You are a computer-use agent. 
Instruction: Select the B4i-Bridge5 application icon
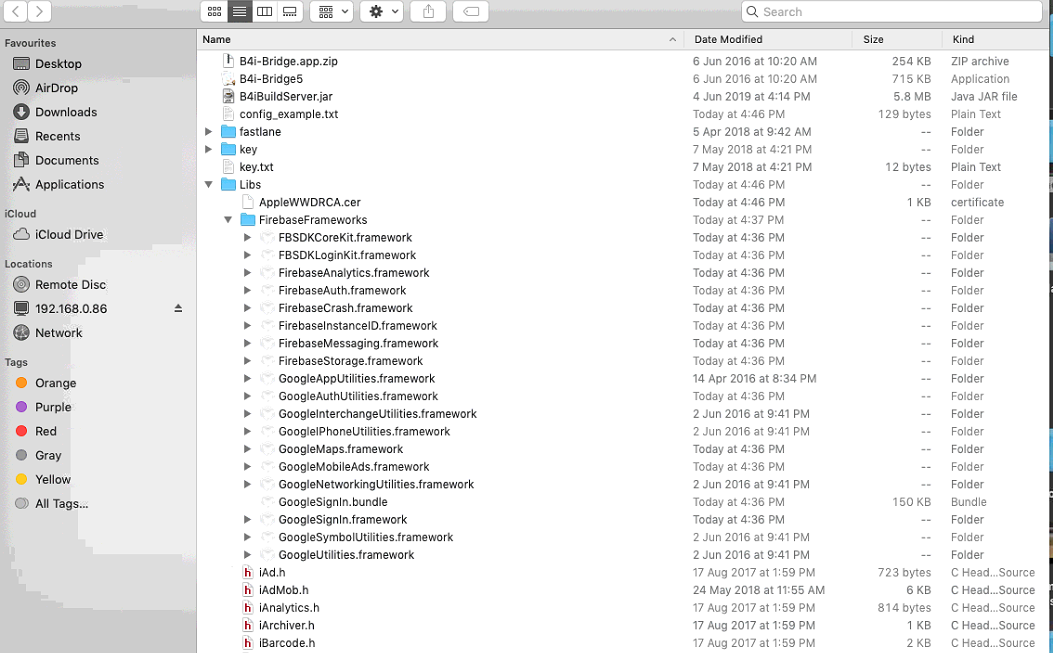[228, 79]
